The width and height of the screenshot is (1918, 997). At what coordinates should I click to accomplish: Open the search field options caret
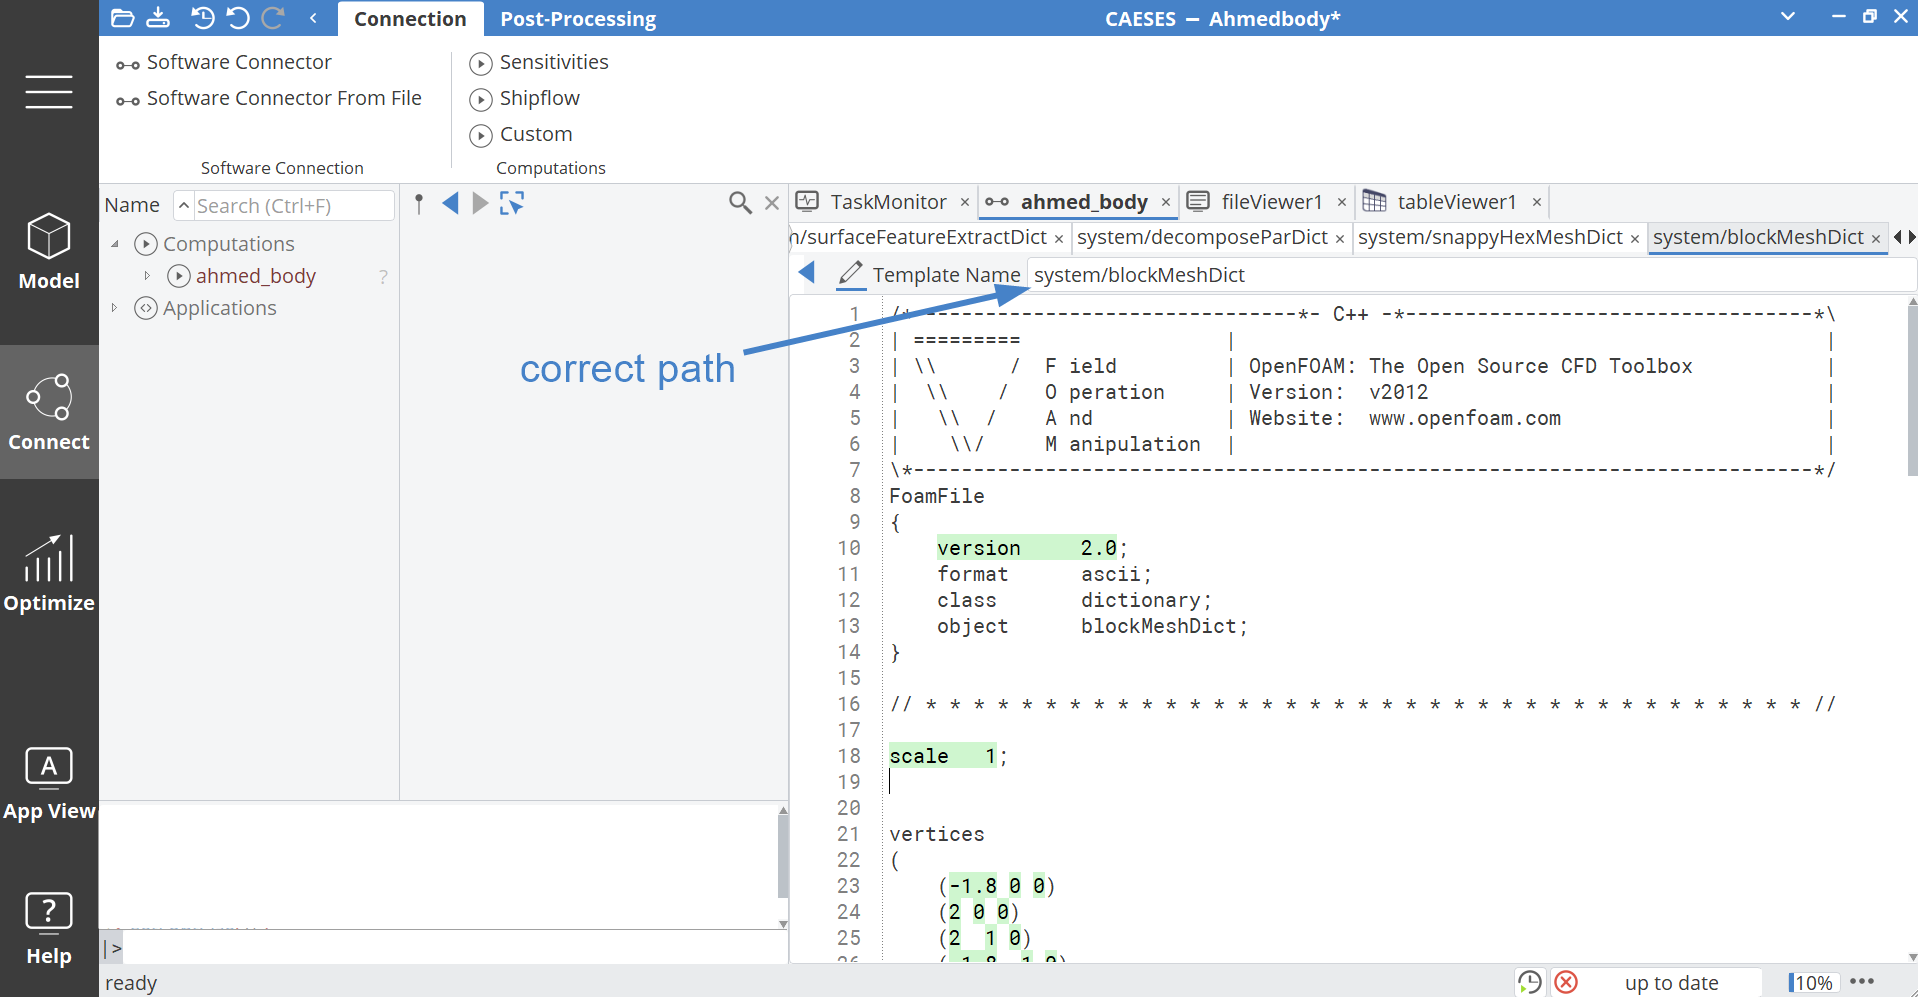click(184, 205)
